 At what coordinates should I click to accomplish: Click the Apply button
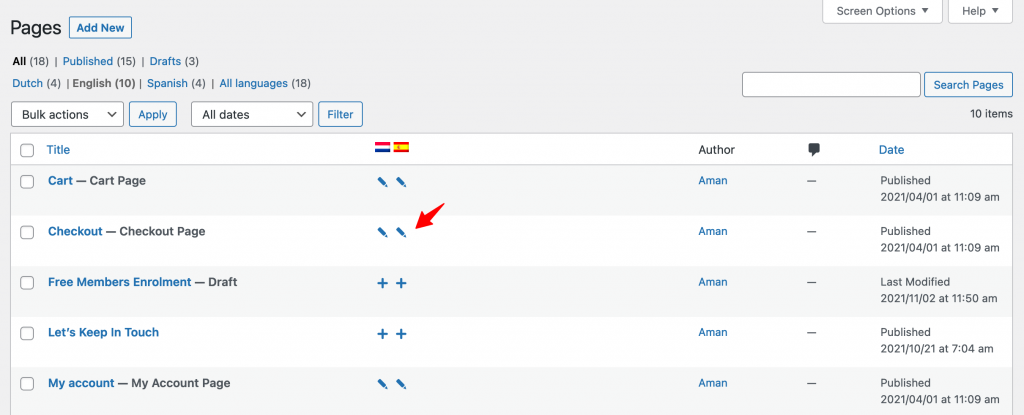[153, 114]
